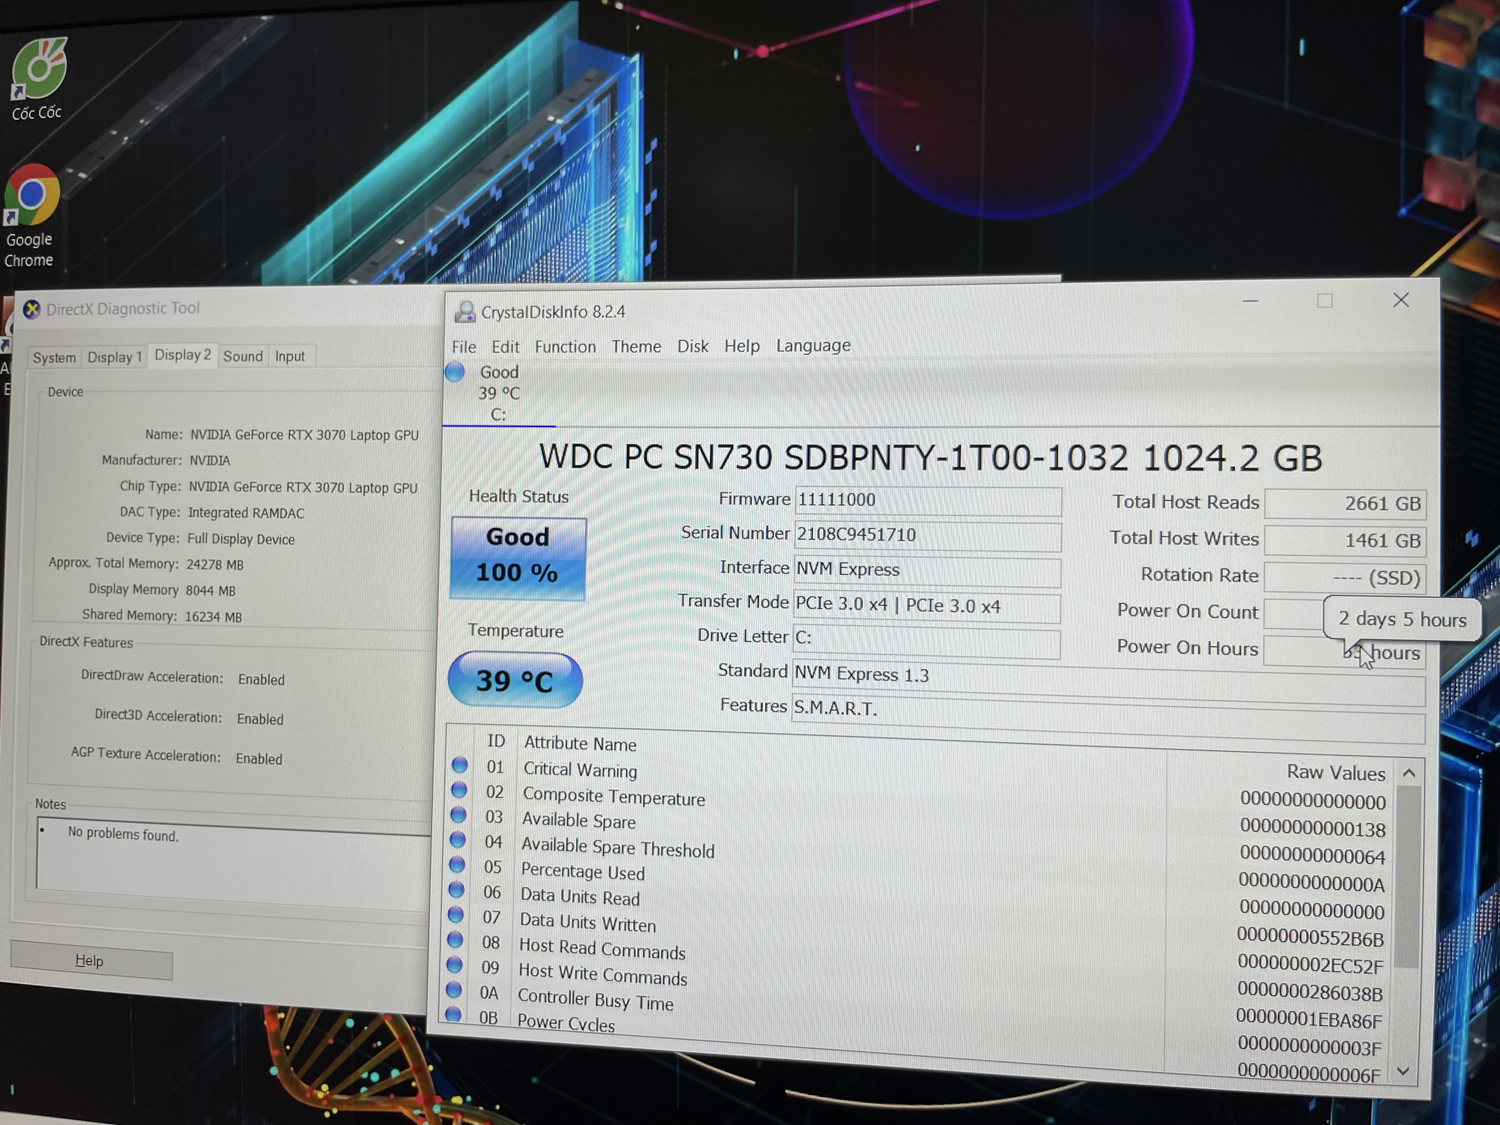Select the Good status disk icon for C:
The width and height of the screenshot is (1500, 1125).
click(x=455, y=372)
